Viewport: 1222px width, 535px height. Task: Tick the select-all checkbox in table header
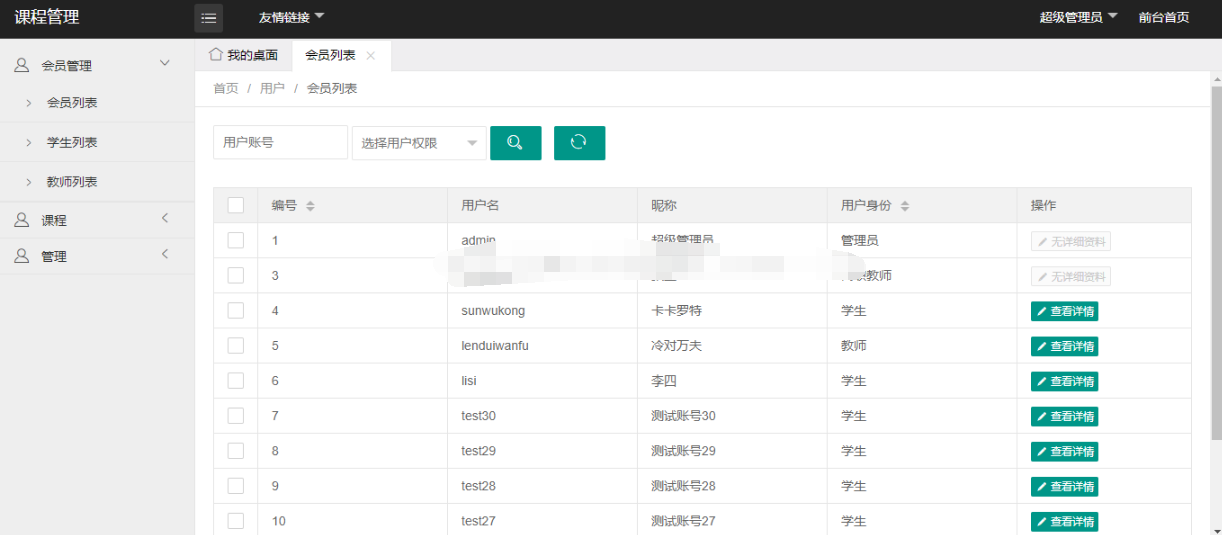pyautogui.click(x=236, y=205)
